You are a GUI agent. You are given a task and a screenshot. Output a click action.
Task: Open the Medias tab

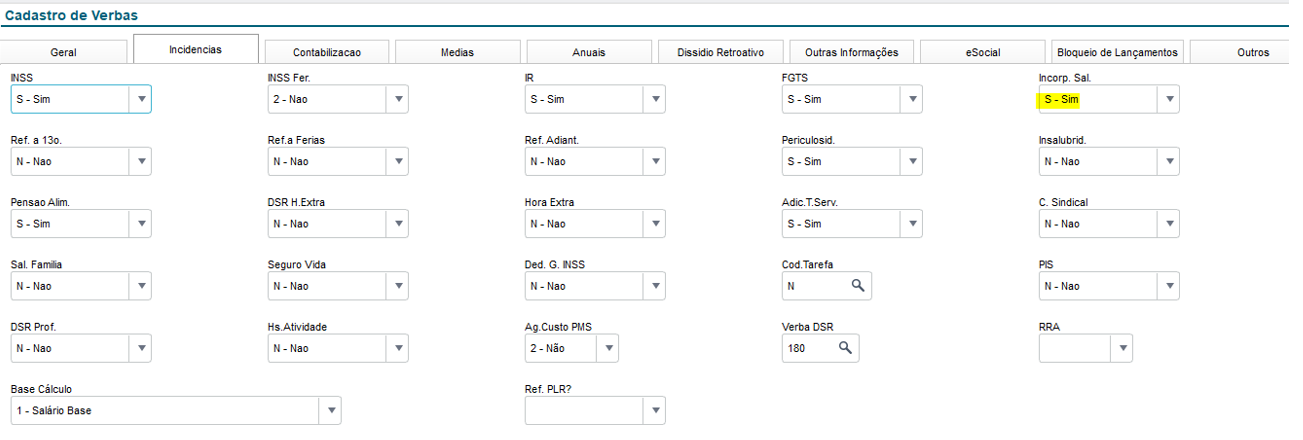click(x=458, y=52)
